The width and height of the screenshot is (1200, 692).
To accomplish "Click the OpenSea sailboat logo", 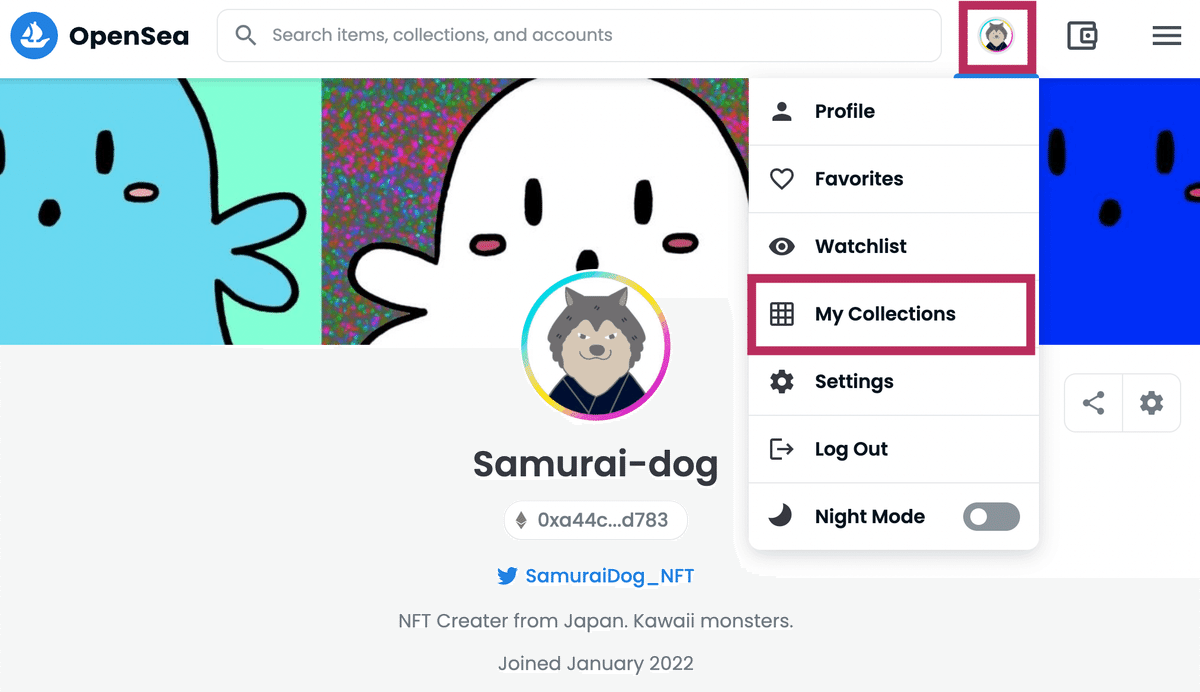I will 35,36.
